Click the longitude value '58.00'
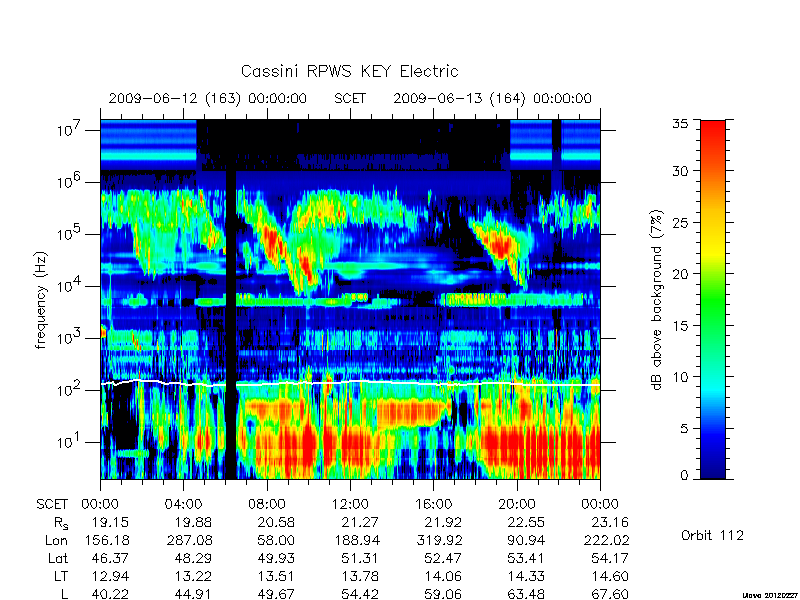The width and height of the screenshot is (800, 600). (x=277, y=540)
